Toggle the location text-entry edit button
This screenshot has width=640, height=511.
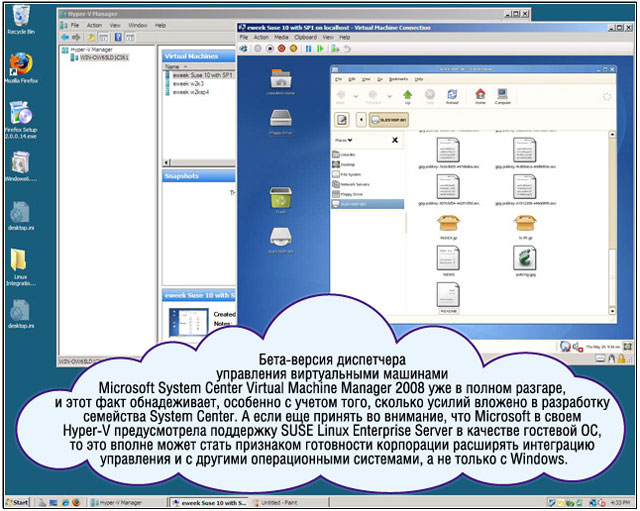click(x=342, y=120)
